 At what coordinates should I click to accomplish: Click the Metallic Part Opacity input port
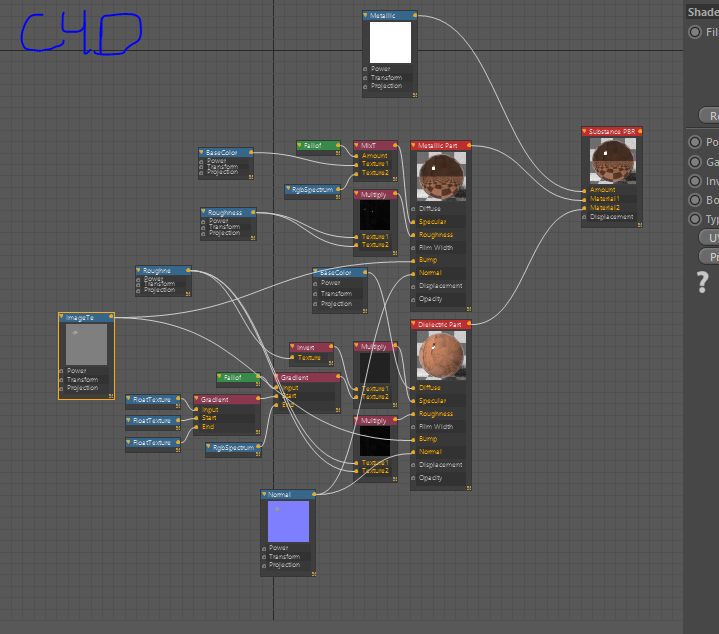(413, 299)
